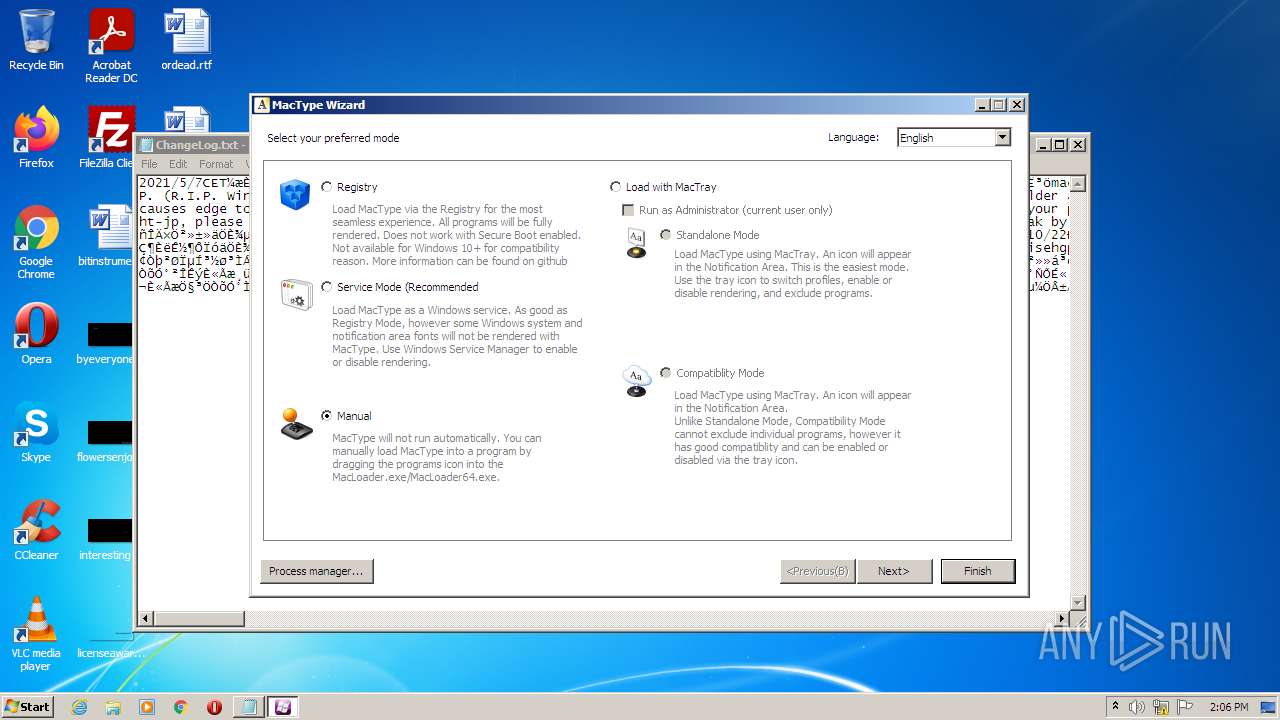
Task: Click the Notepad scroll left arrow
Action: [x=146, y=619]
